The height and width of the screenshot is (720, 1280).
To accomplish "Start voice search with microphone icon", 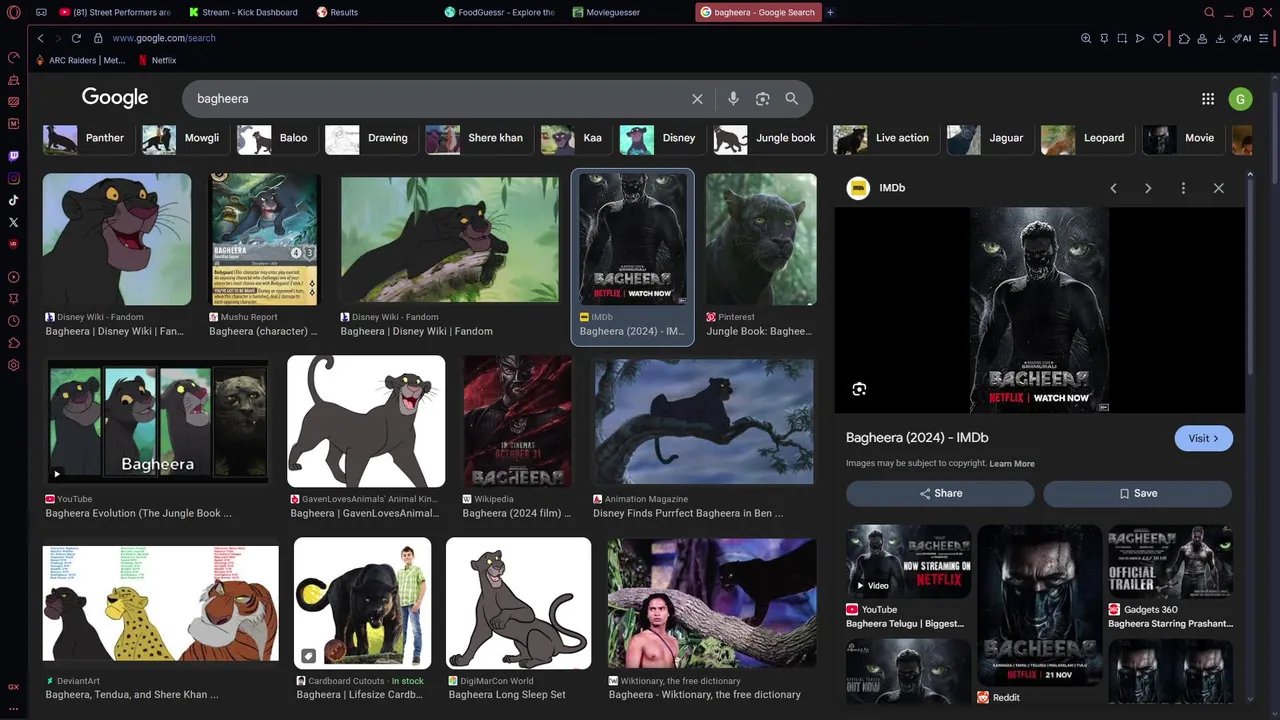I will (733, 99).
